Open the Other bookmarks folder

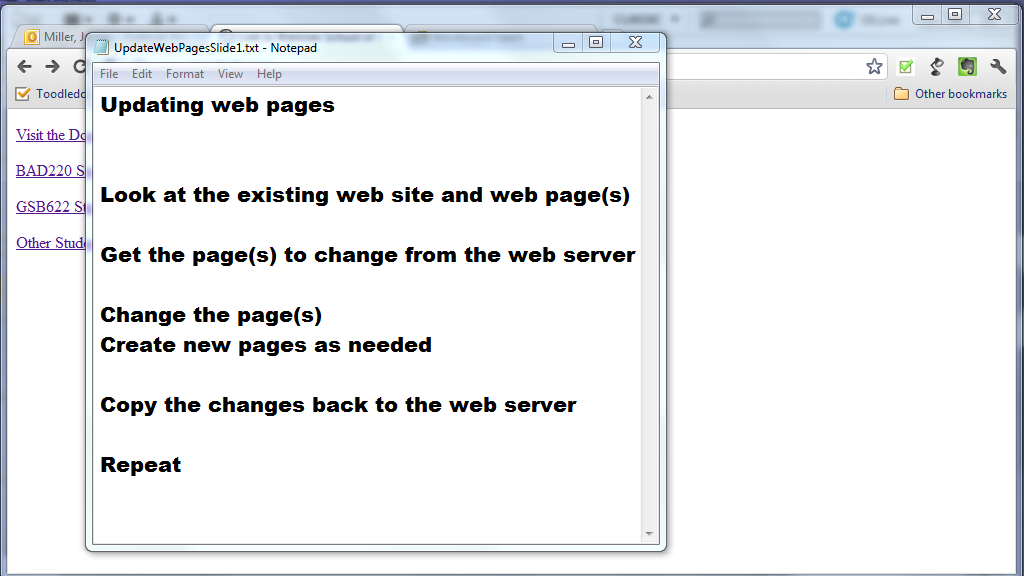[x=950, y=94]
